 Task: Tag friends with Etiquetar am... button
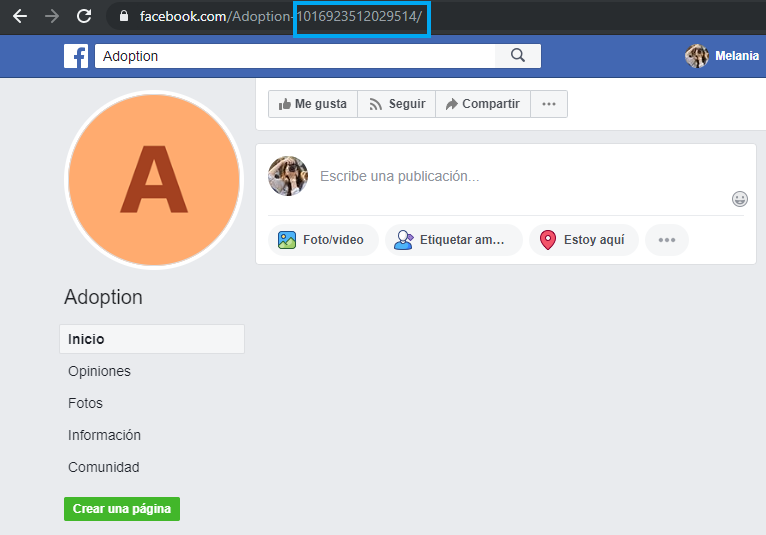(454, 240)
